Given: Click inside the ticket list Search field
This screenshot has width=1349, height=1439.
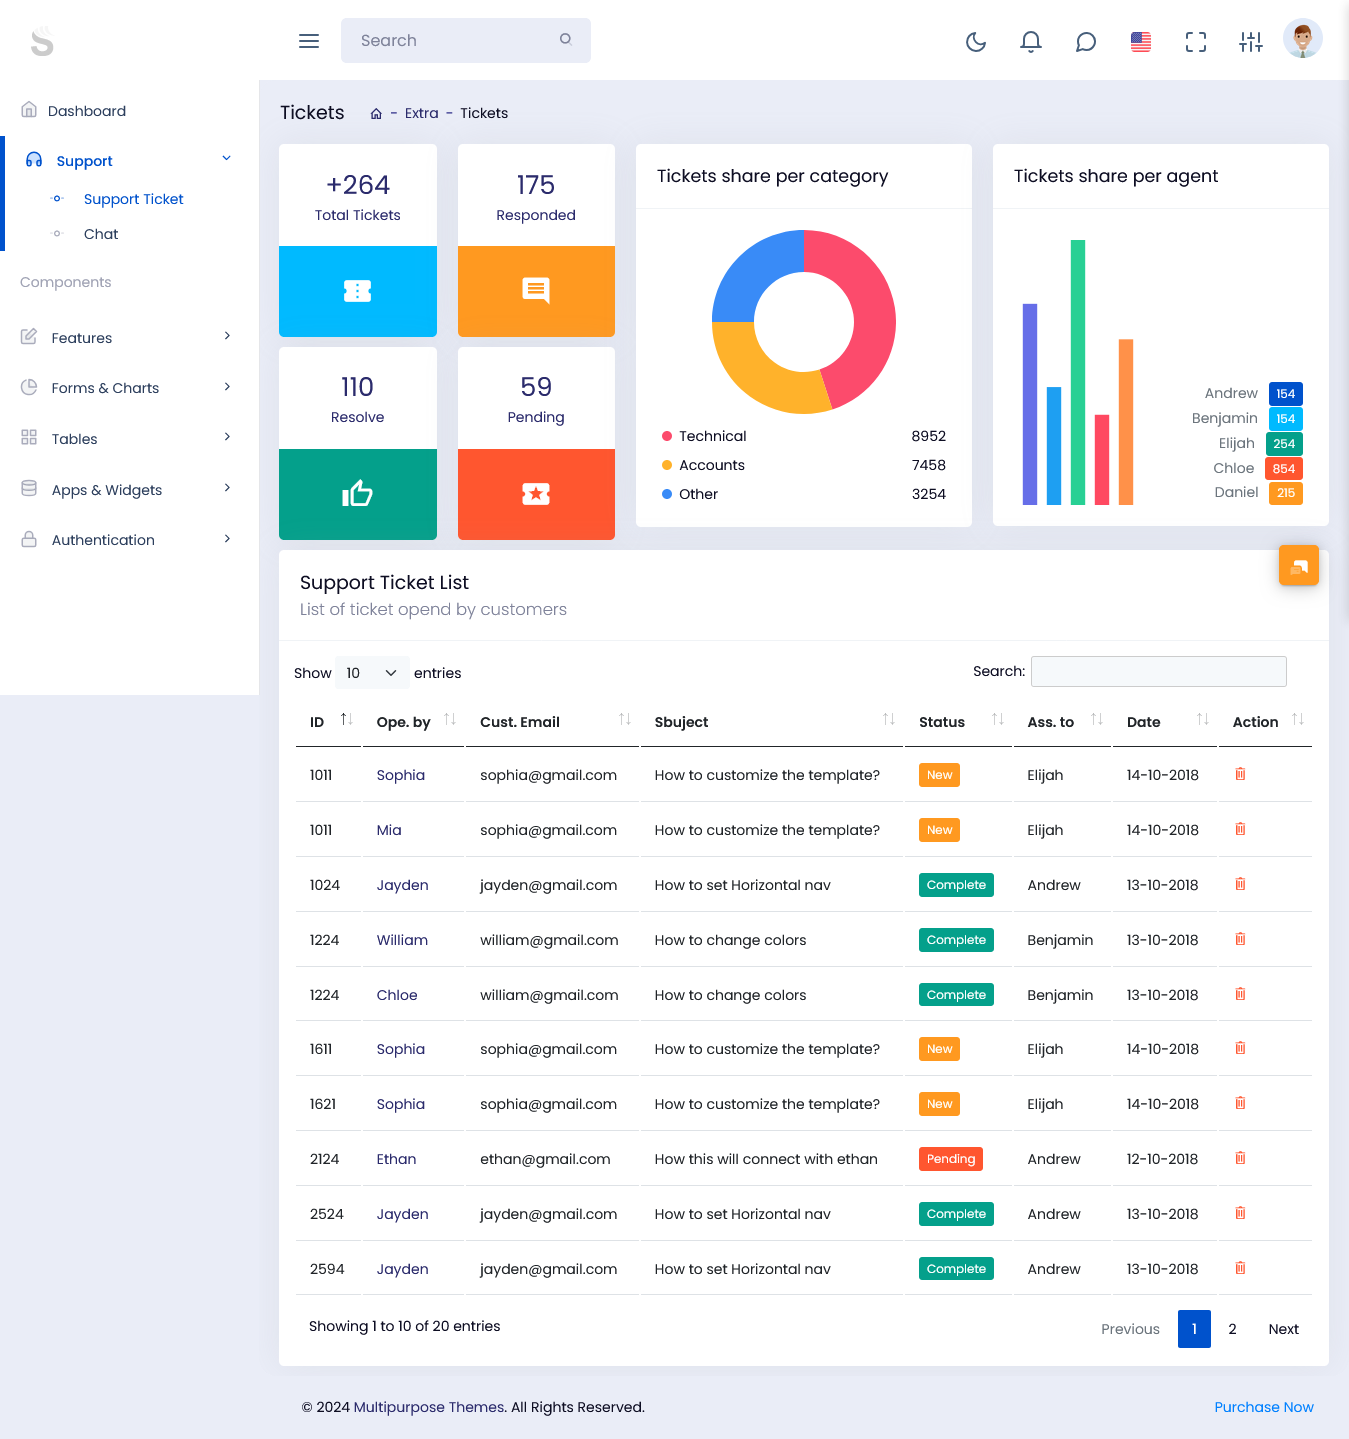Looking at the screenshot, I should (1157, 671).
